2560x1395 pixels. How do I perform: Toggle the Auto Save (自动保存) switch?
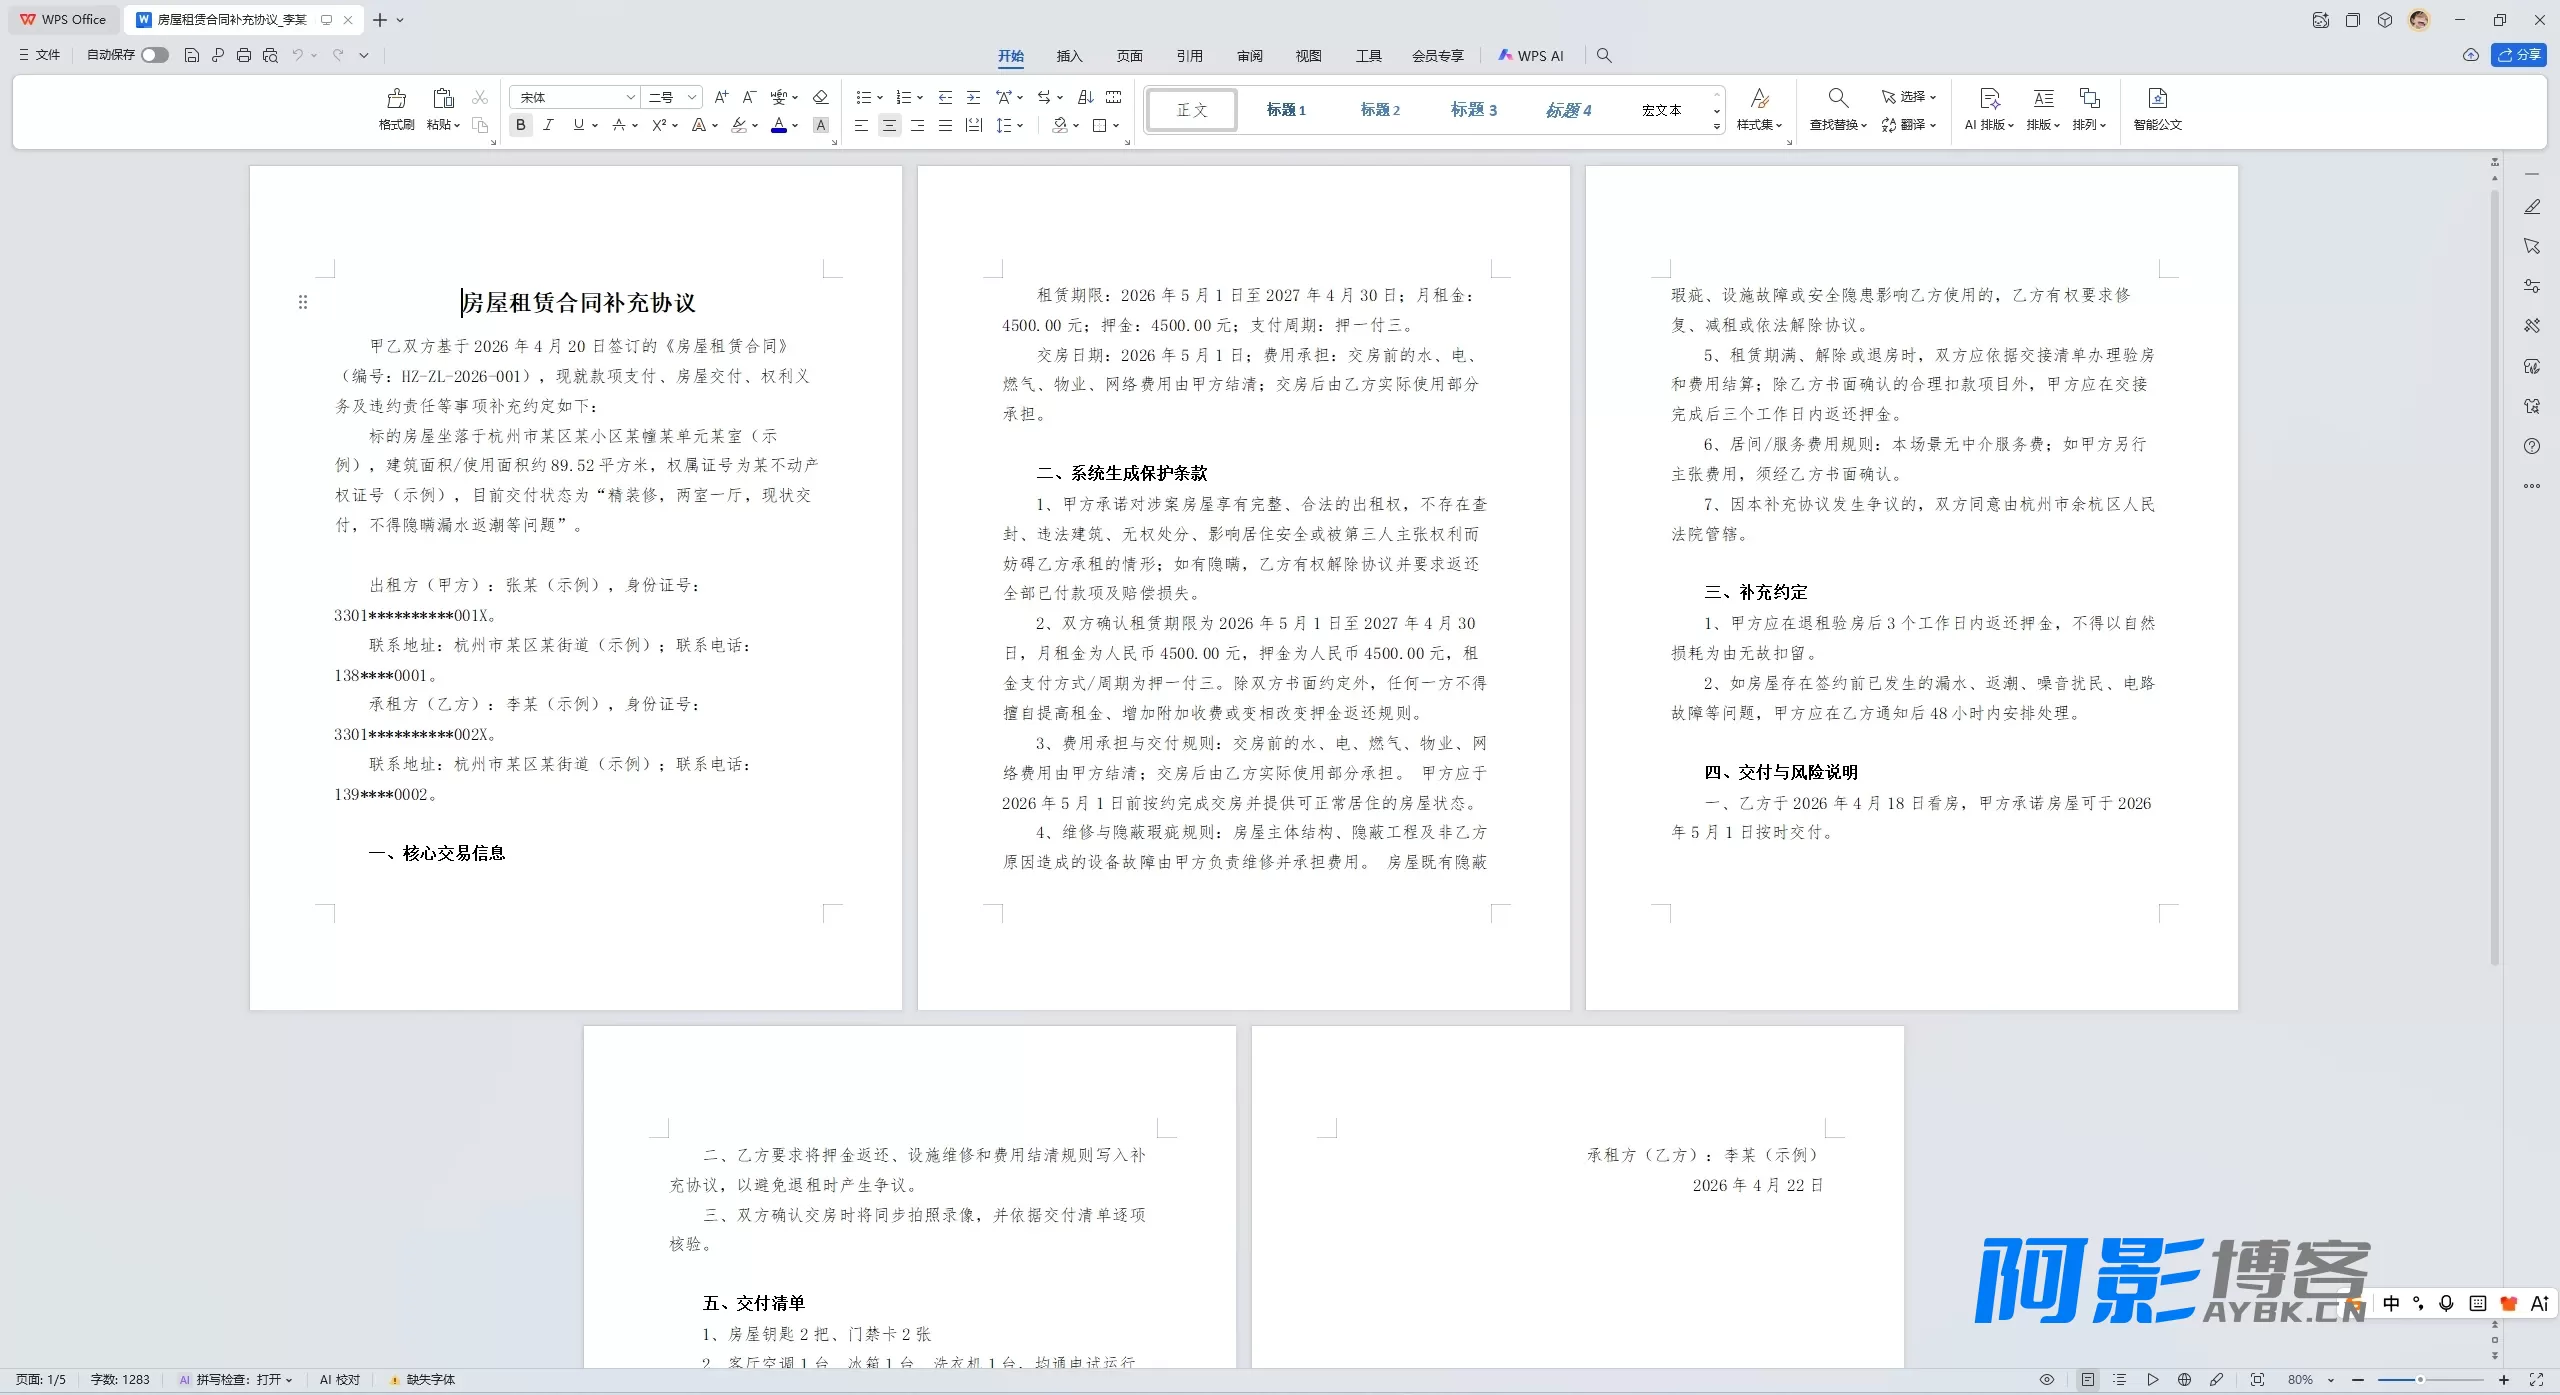(155, 55)
